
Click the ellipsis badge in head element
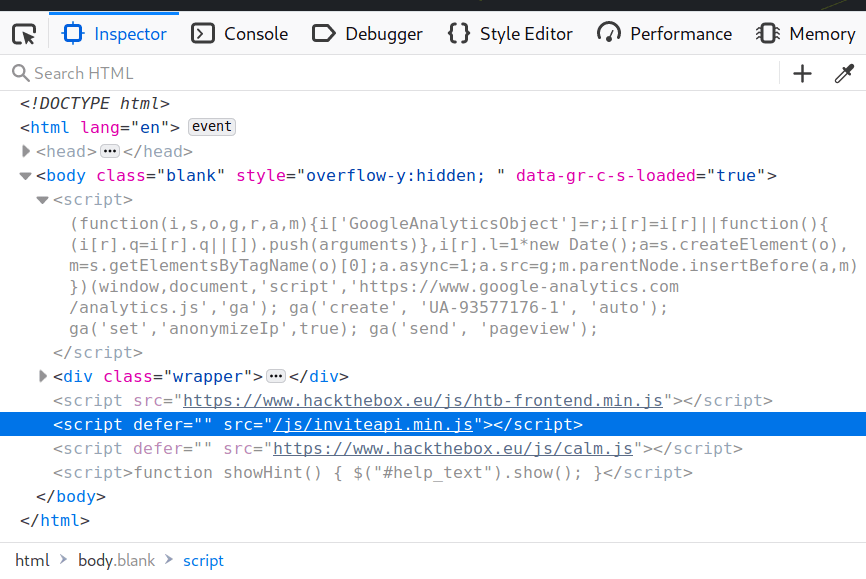pyautogui.click(x=110, y=151)
